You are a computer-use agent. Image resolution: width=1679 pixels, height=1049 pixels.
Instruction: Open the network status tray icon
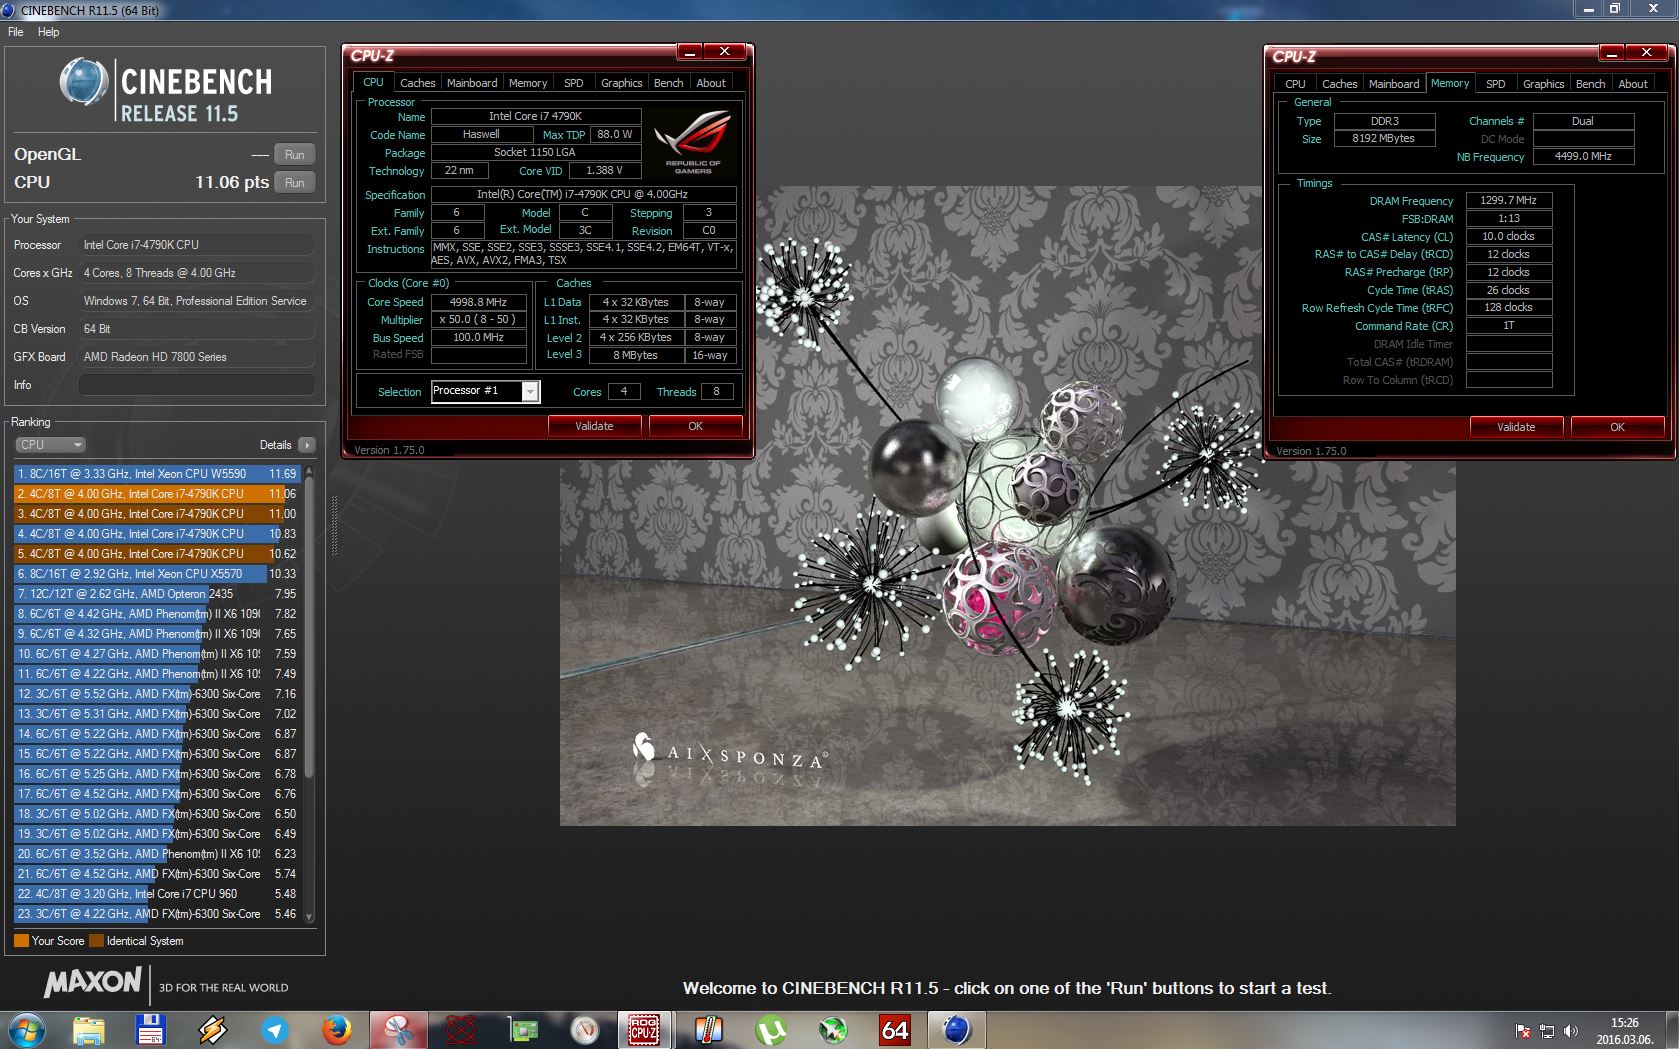click(x=1547, y=1031)
